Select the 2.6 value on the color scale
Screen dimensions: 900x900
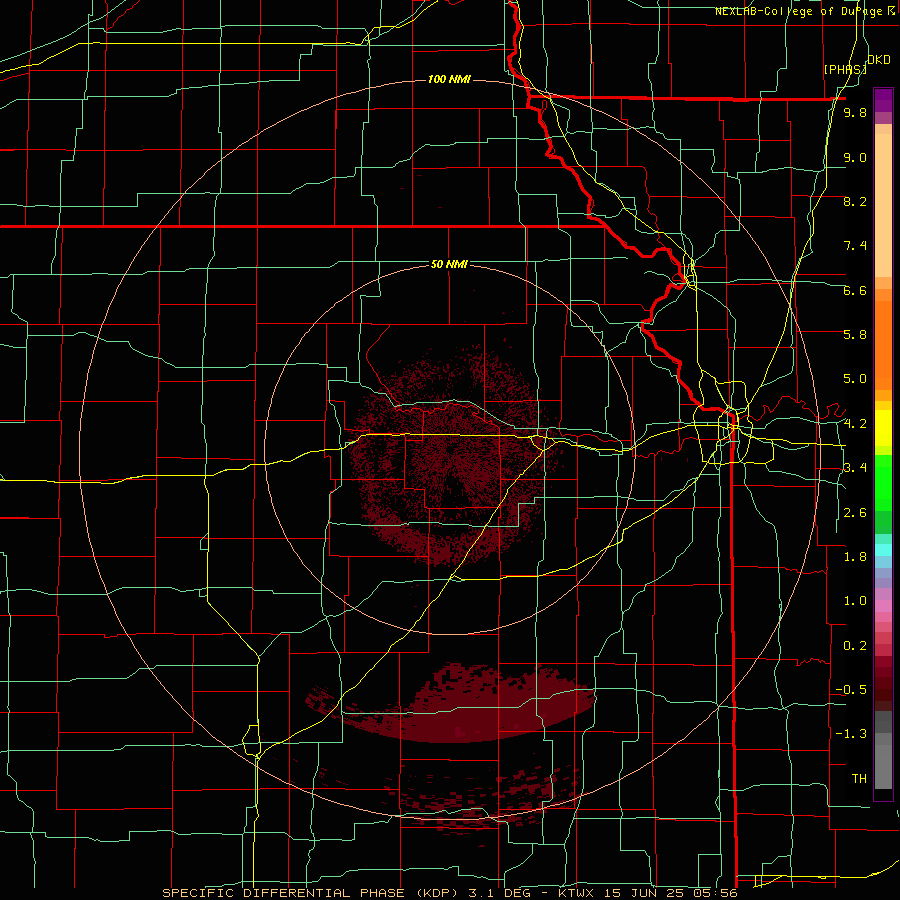tap(855, 513)
